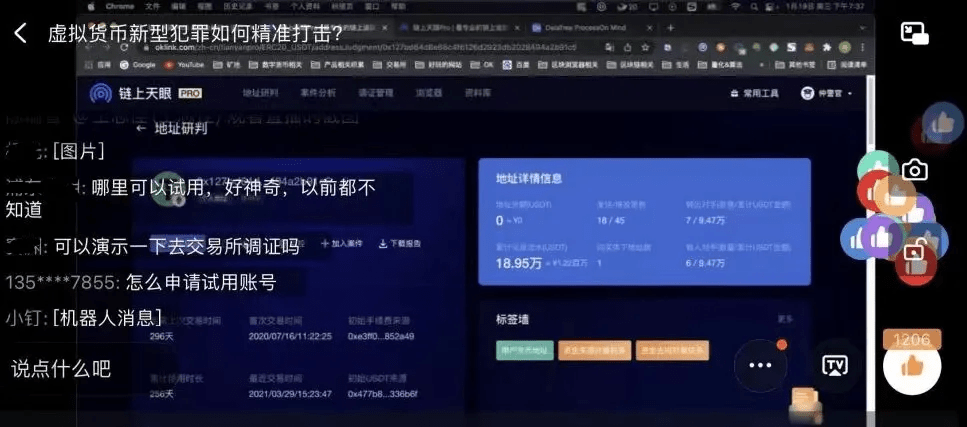Tap the thumbs-up like button

point(912,367)
